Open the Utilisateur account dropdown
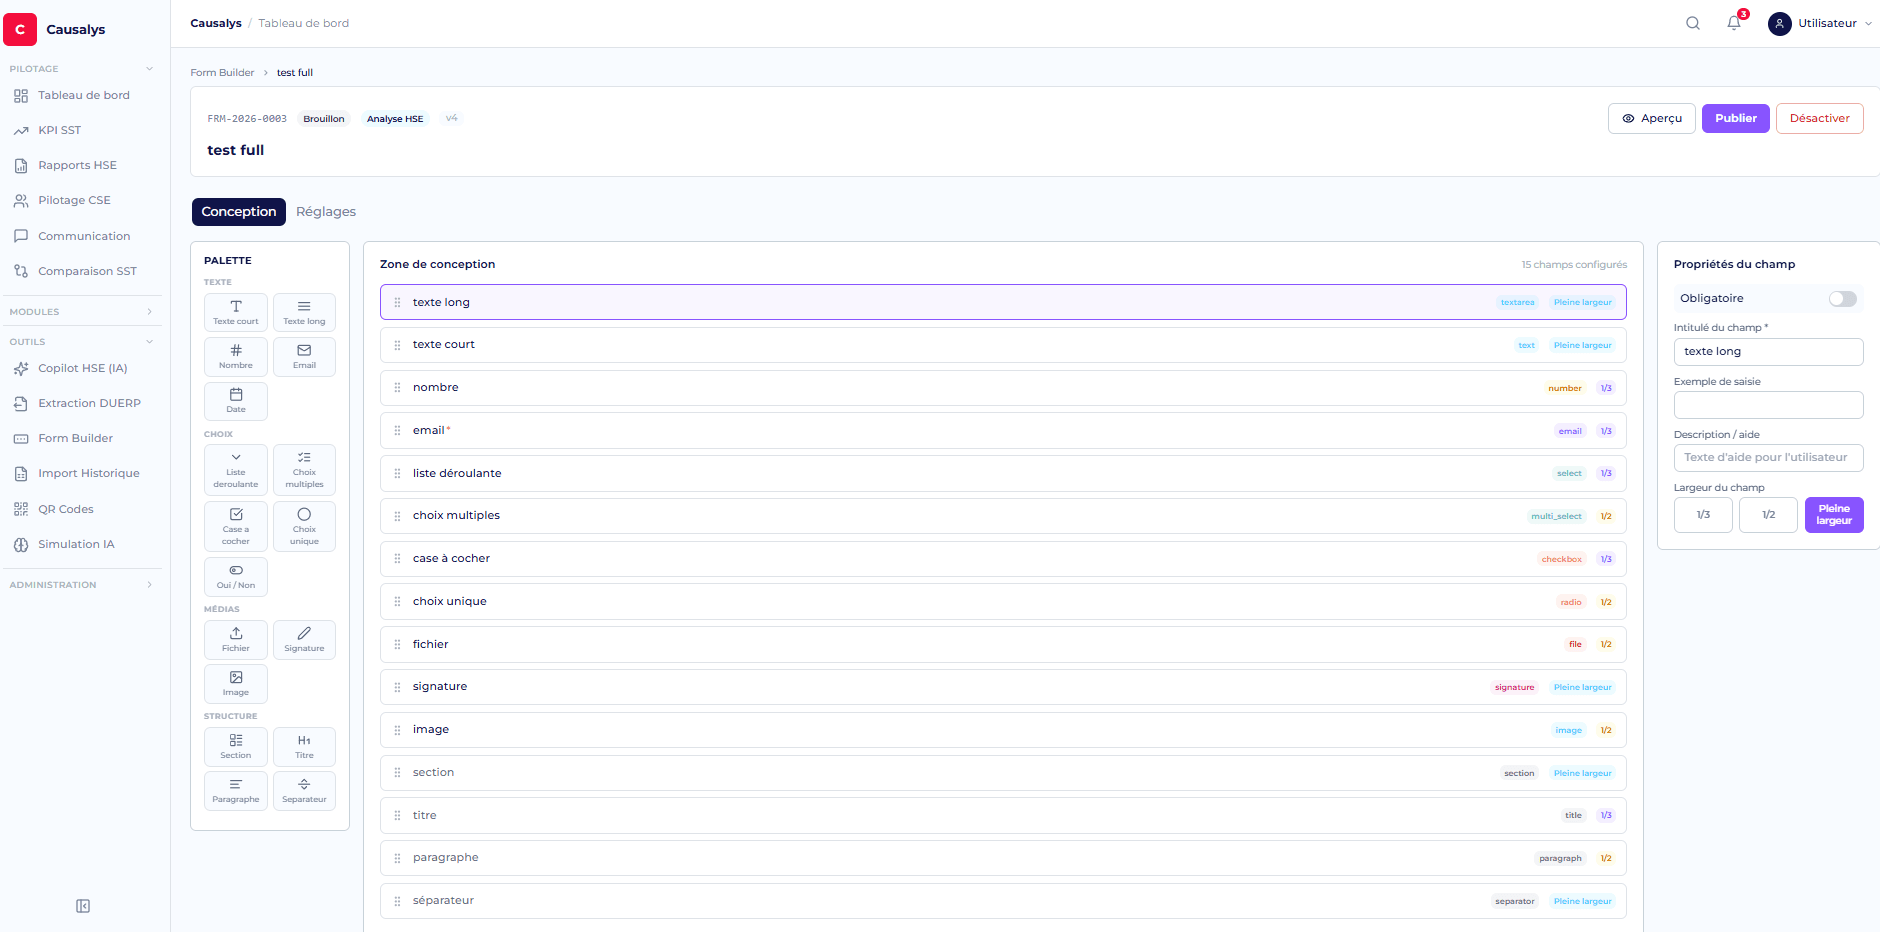The height and width of the screenshot is (932, 1880). pos(1820,23)
